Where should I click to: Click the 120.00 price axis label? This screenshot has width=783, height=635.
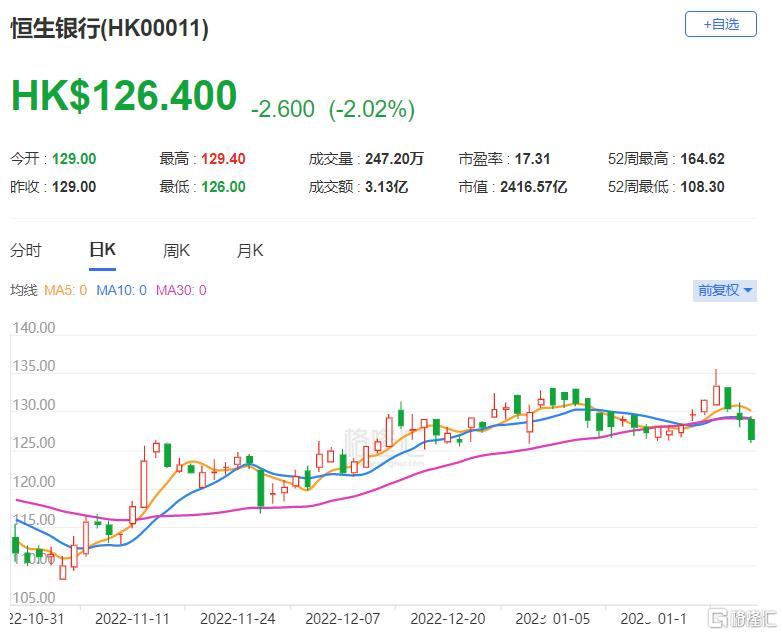[33, 482]
